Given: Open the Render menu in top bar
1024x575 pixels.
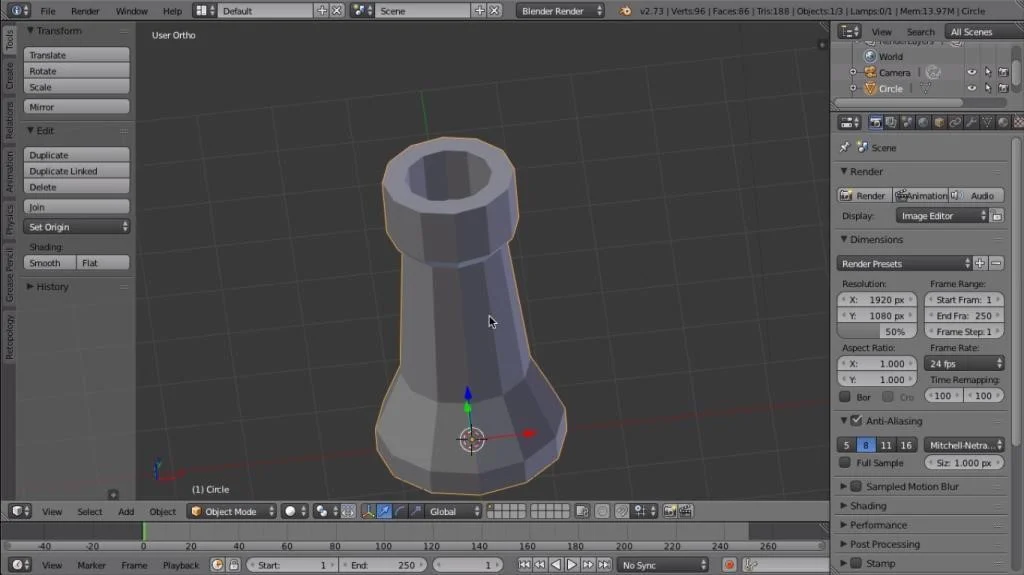Looking at the screenshot, I should click(x=85, y=11).
